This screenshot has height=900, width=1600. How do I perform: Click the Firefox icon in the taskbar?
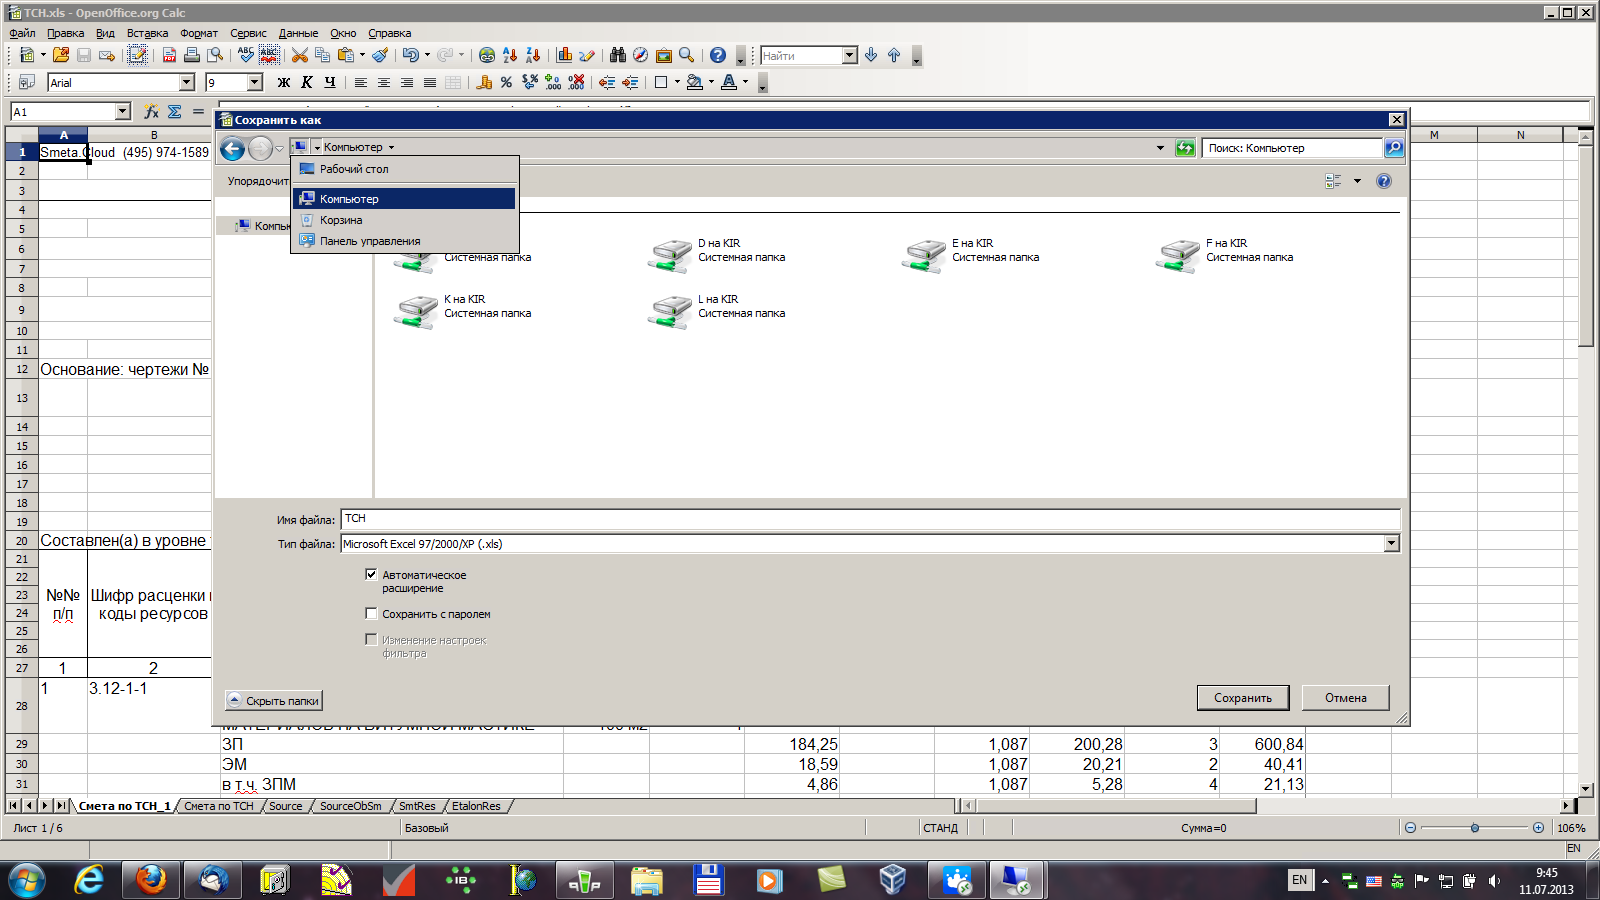(151, 879)
